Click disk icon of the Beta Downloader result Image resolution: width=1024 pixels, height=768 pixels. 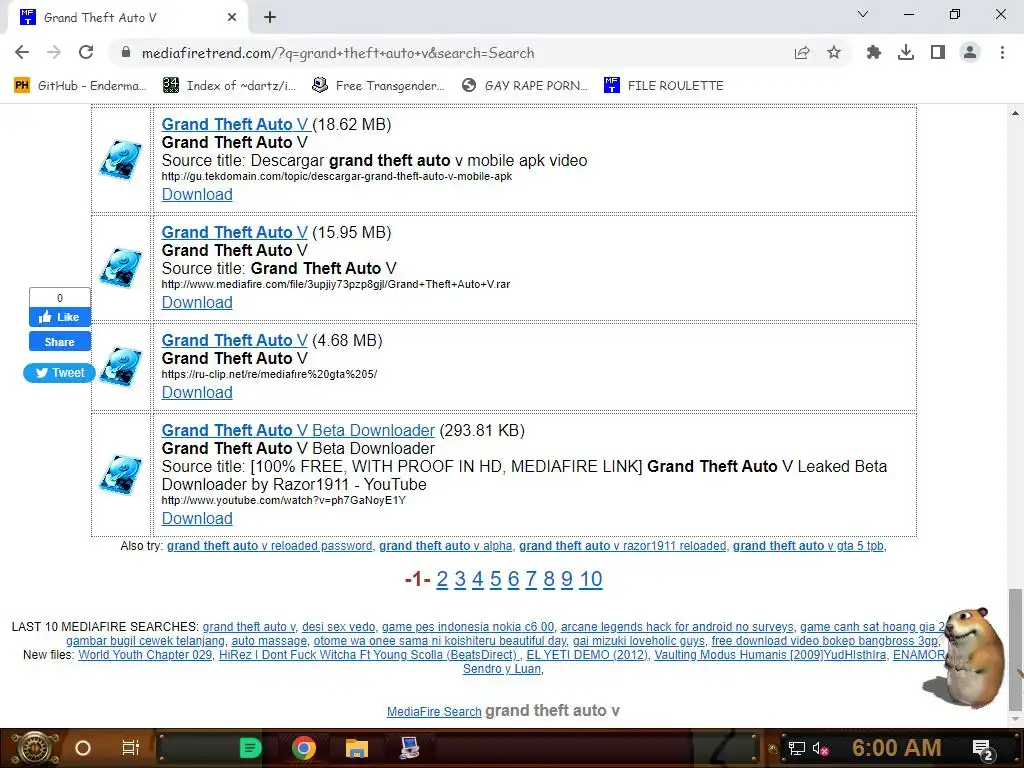[121, 475]
